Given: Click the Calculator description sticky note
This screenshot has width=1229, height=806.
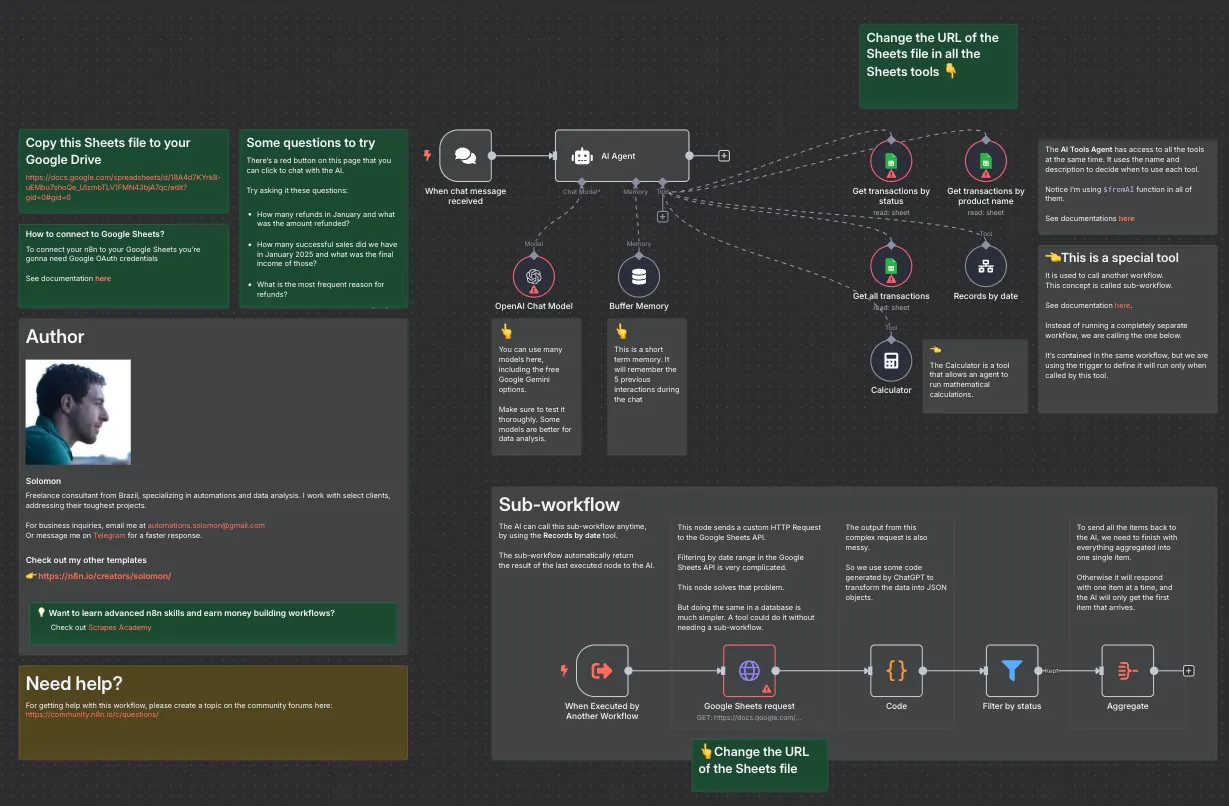Looking at the screenshot, I should tap(975, 374).
